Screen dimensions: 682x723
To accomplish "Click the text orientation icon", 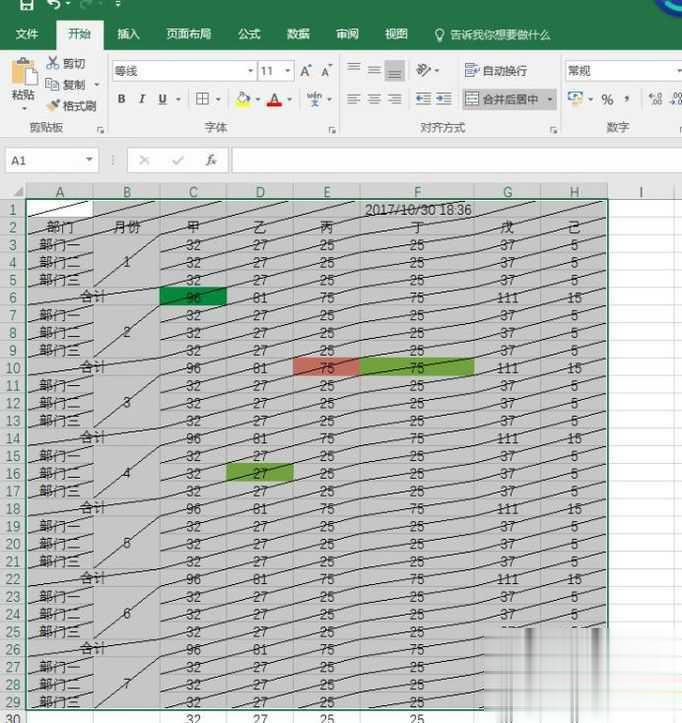I will pyautogui.click(x=423, y=71).
